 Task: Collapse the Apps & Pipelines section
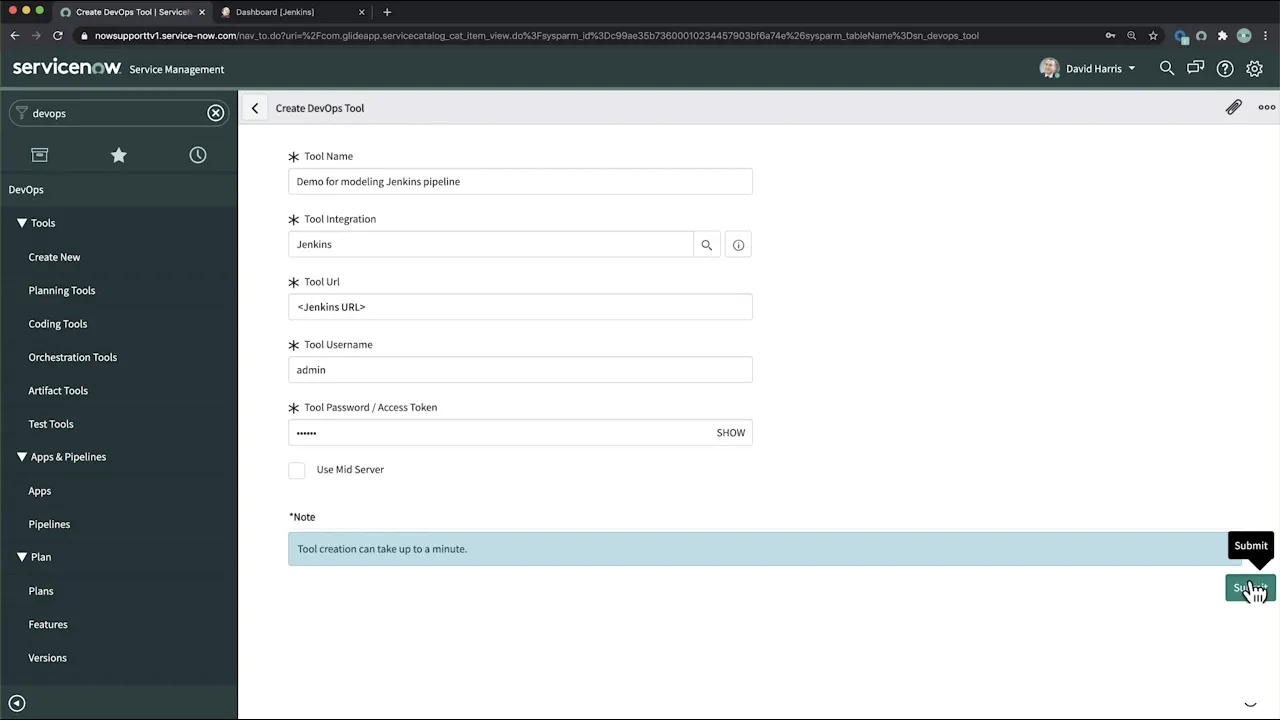coord(21,456)
